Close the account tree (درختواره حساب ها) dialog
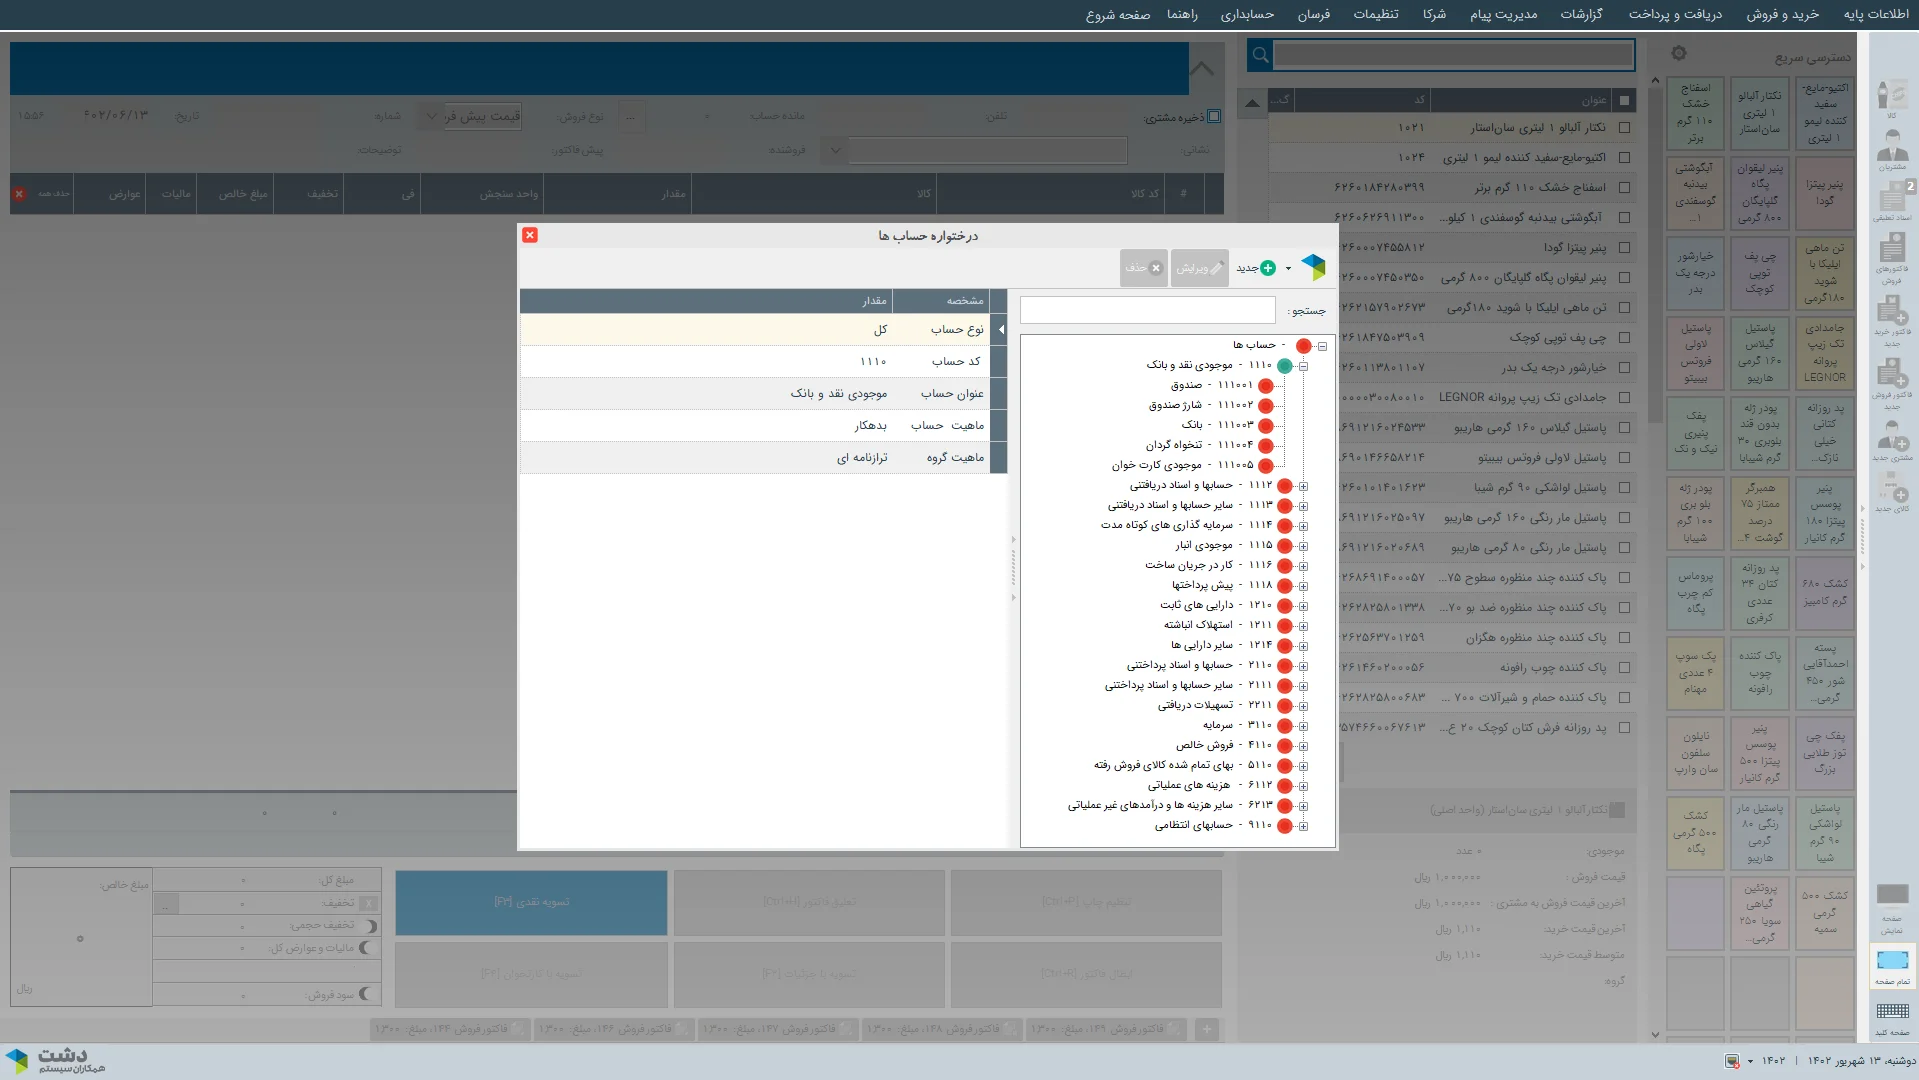Screen dimensions: 1919x1080 [x=530, y=235]
